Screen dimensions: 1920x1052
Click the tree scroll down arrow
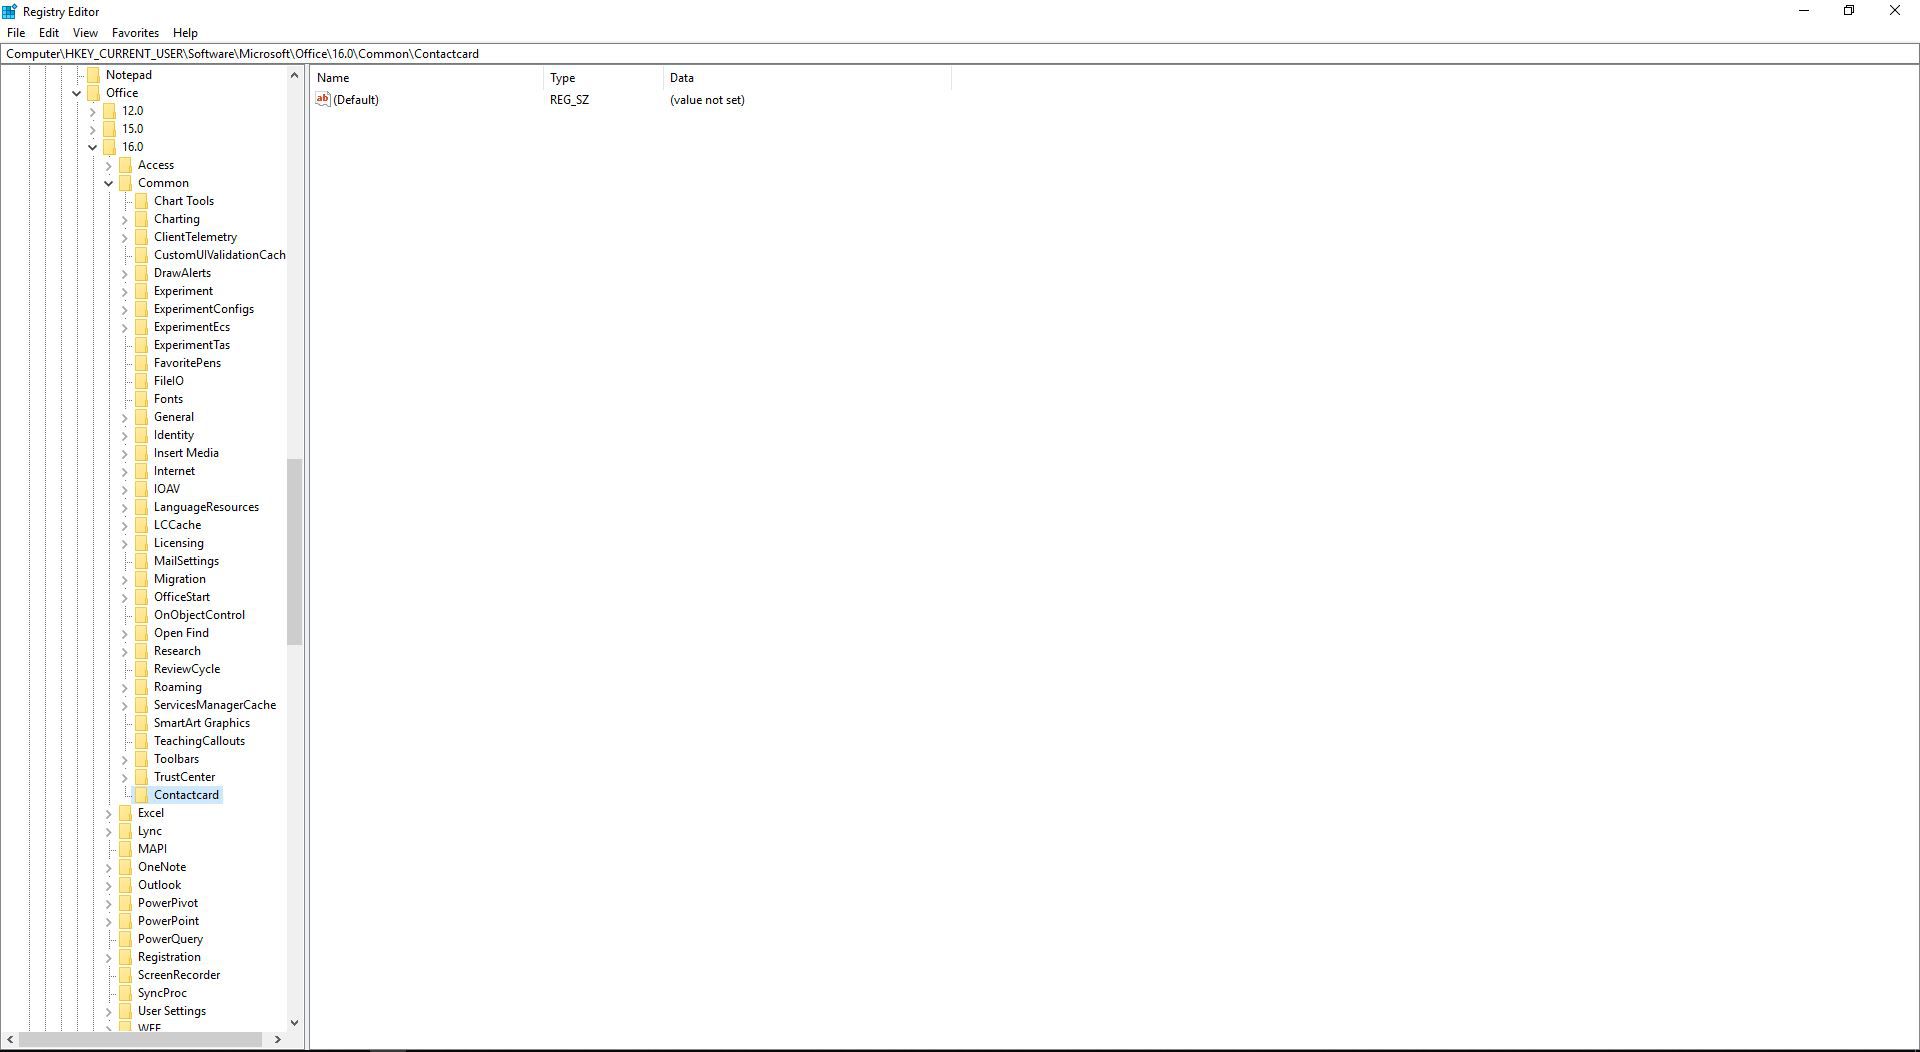coord(294,1022)
